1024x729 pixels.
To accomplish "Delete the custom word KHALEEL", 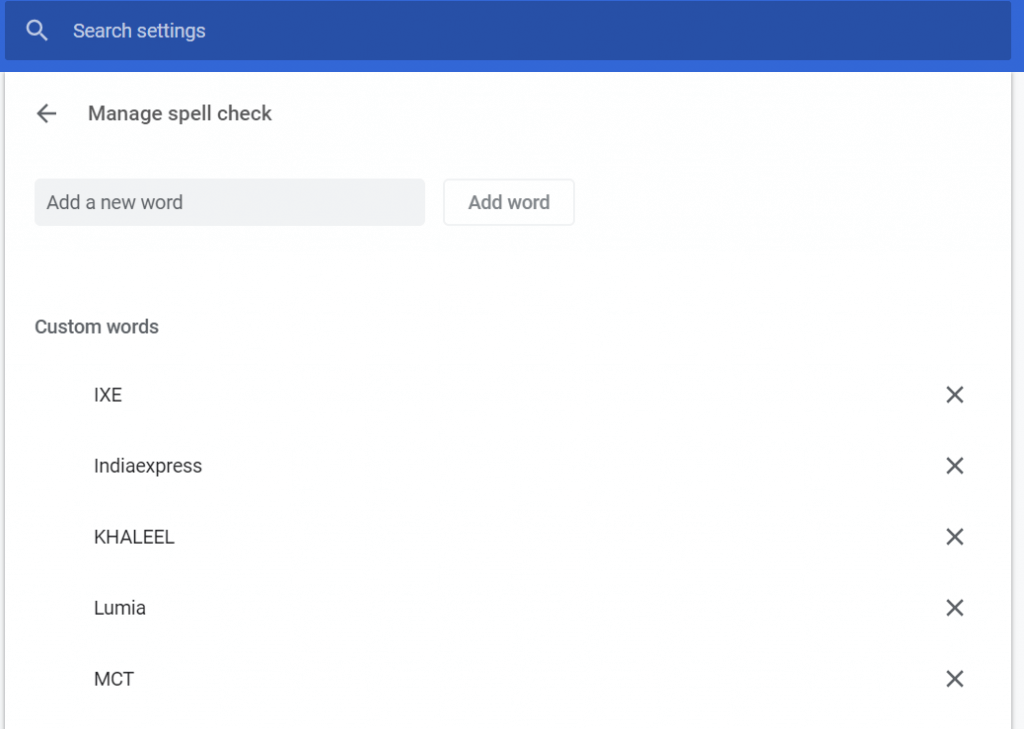I will click(x=955, y=537).
